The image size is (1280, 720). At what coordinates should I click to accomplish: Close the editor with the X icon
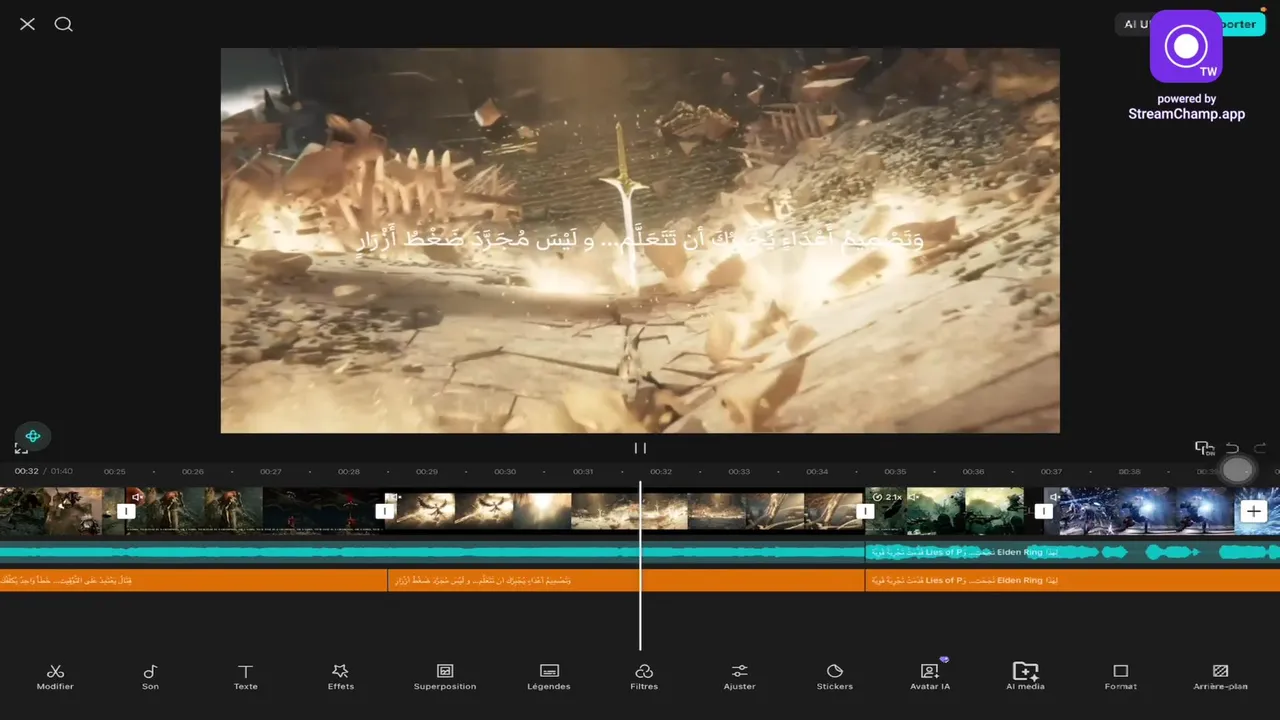click(x=27, y=24)
